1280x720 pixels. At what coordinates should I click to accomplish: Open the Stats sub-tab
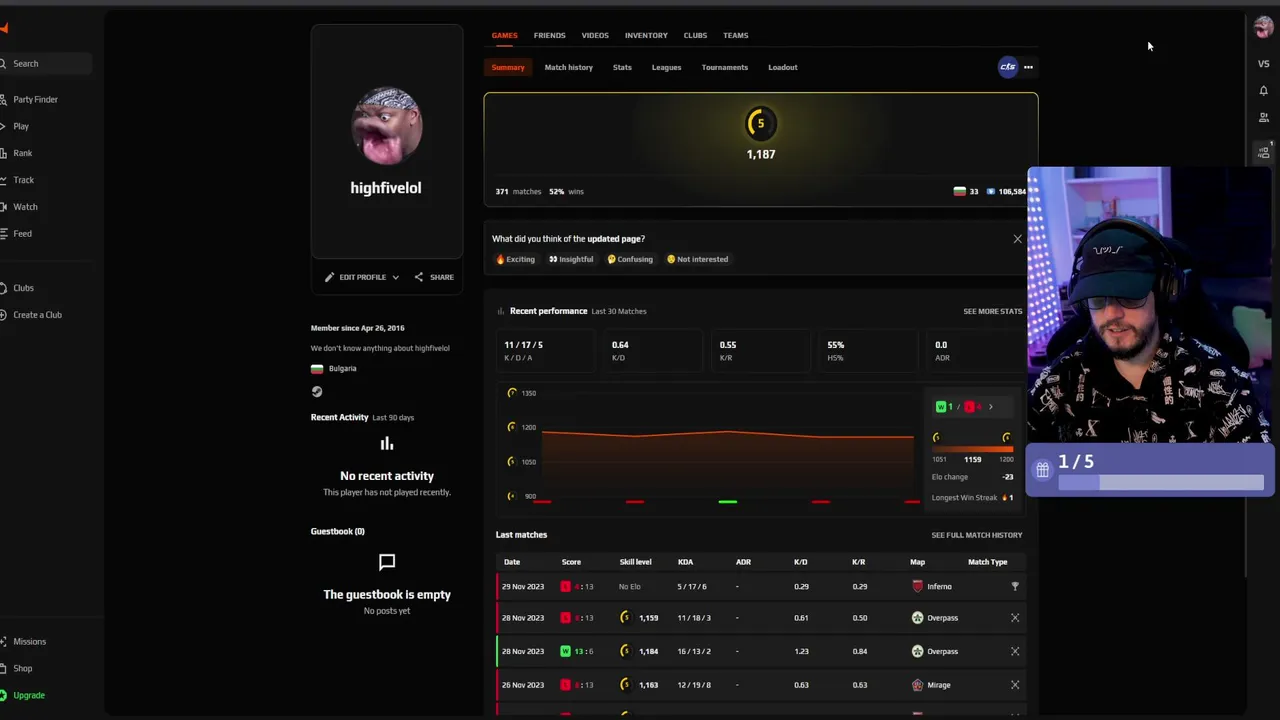click(622, 68)
